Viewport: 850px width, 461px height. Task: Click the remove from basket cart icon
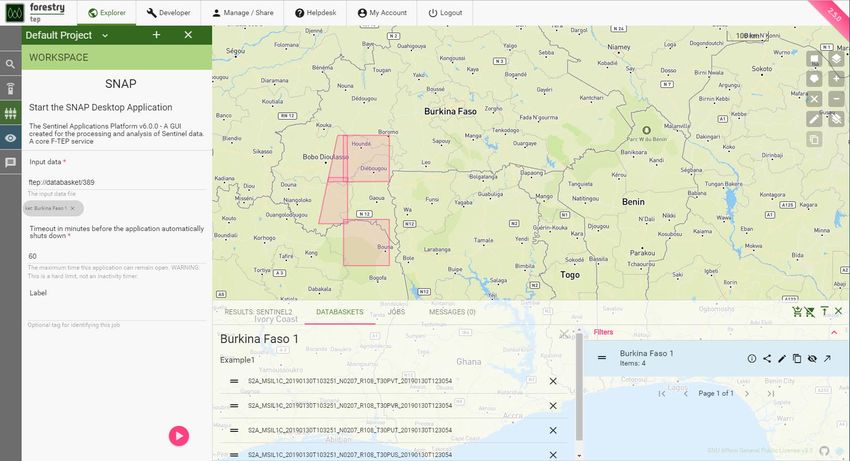click(810, 311)
